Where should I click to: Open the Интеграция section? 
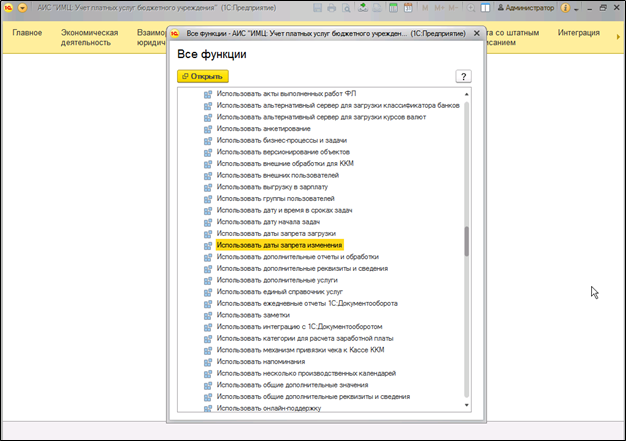[x=578, y=34]
